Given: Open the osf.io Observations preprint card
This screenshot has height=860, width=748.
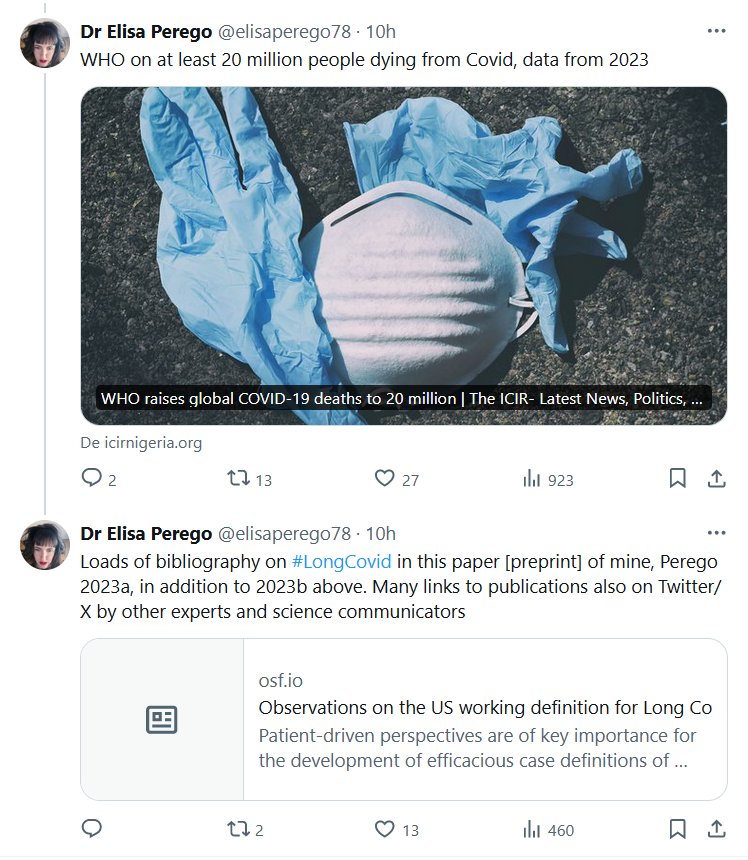Looking at the screenshot, I should [x=403, y=719].
